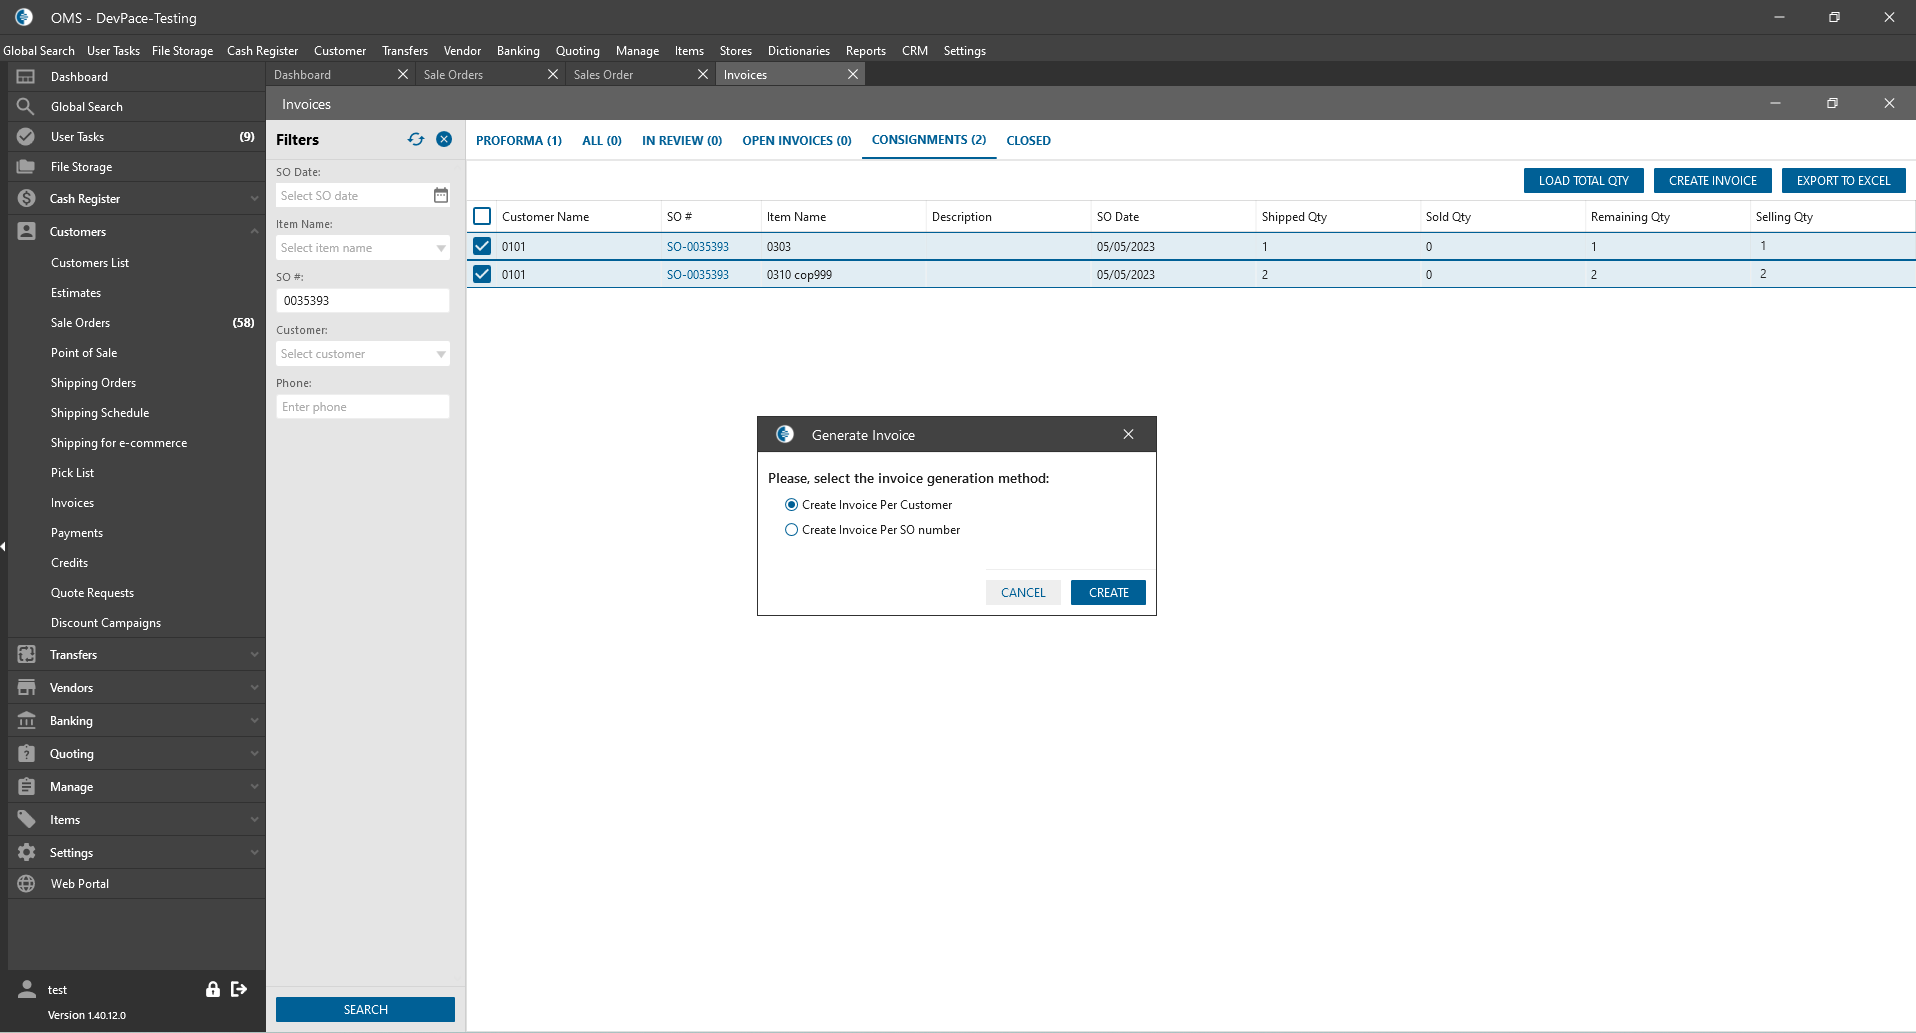Open the Reports menu
Image resolution: width=1916 pixels, height=1033 pixels.
point(866,51)
